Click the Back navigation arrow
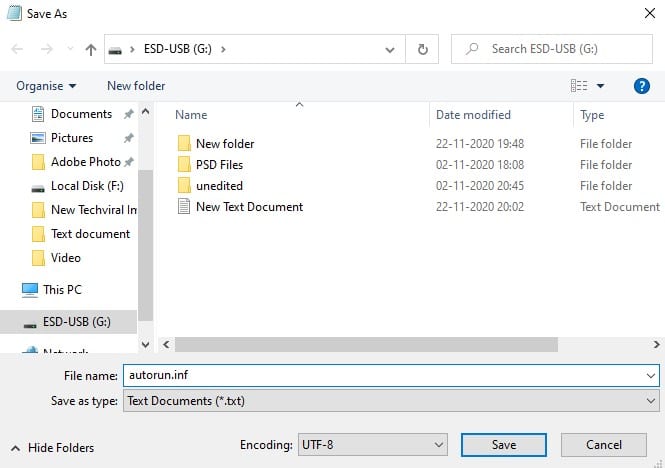 coord(18,49)
